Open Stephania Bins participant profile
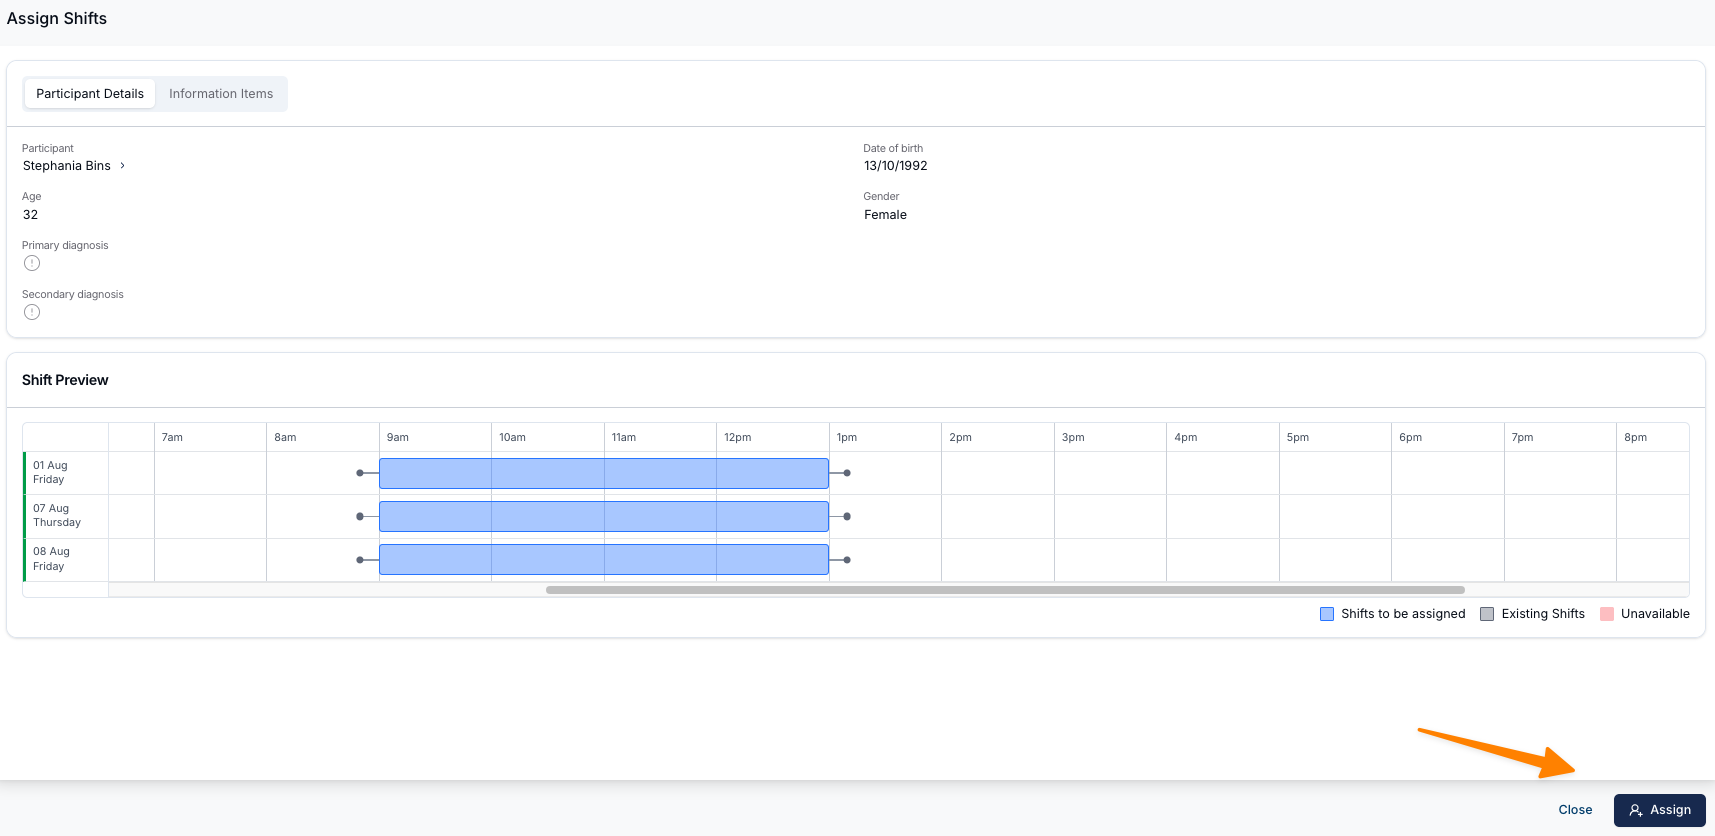This screenshot has width=1715, height=836. [x=67, y=166]
